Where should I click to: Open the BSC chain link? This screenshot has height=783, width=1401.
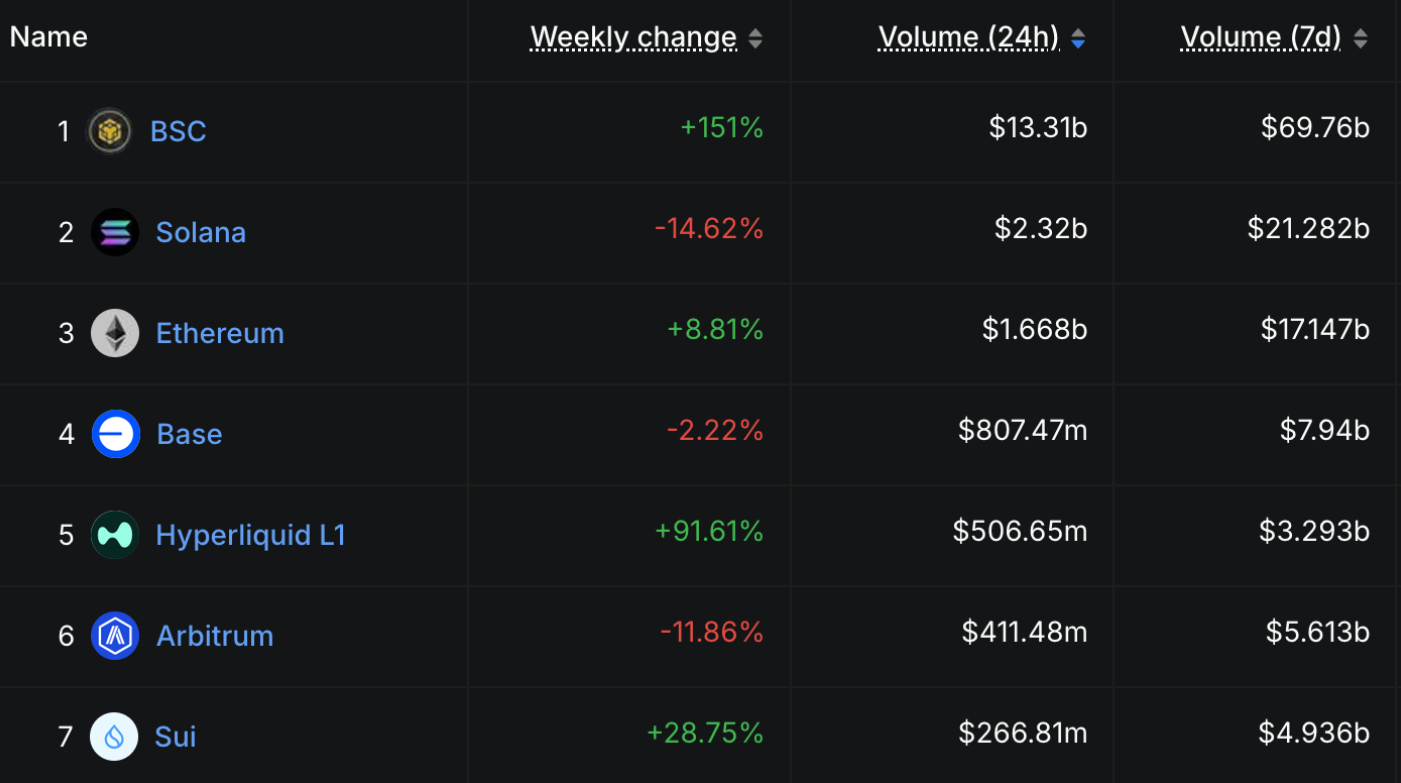pyautogui.click(x=178, y=131)
